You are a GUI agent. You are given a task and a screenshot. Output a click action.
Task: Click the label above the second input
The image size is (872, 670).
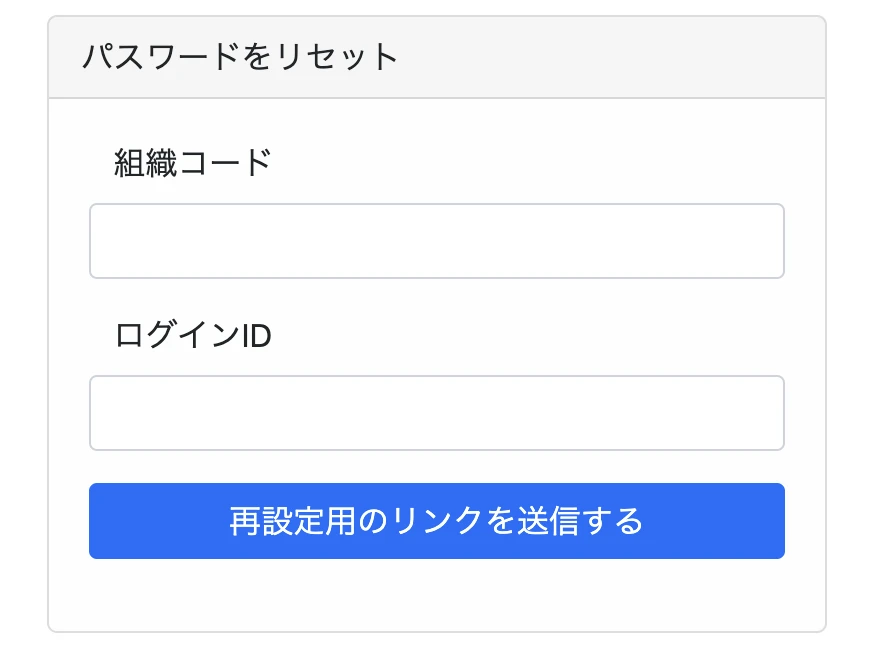click(192, 335)
